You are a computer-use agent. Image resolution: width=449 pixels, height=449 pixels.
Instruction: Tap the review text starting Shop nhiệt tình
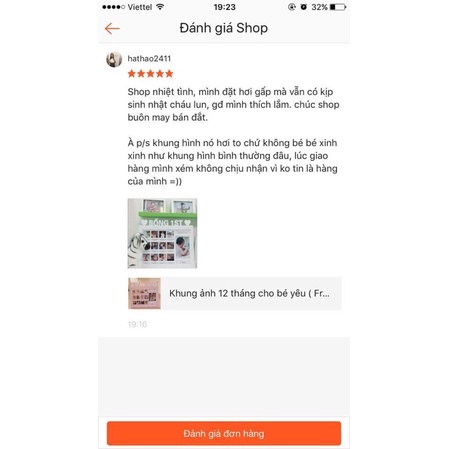[233, 104]
